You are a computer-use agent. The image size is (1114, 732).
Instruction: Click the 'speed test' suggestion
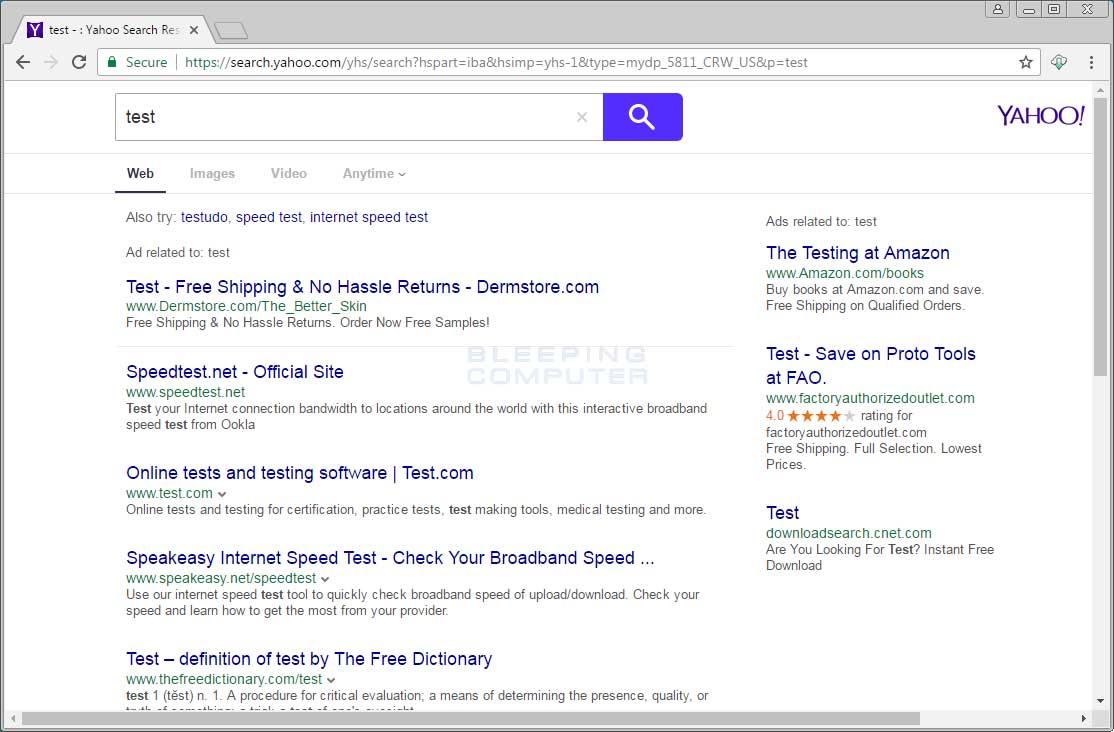coord(269,217)
